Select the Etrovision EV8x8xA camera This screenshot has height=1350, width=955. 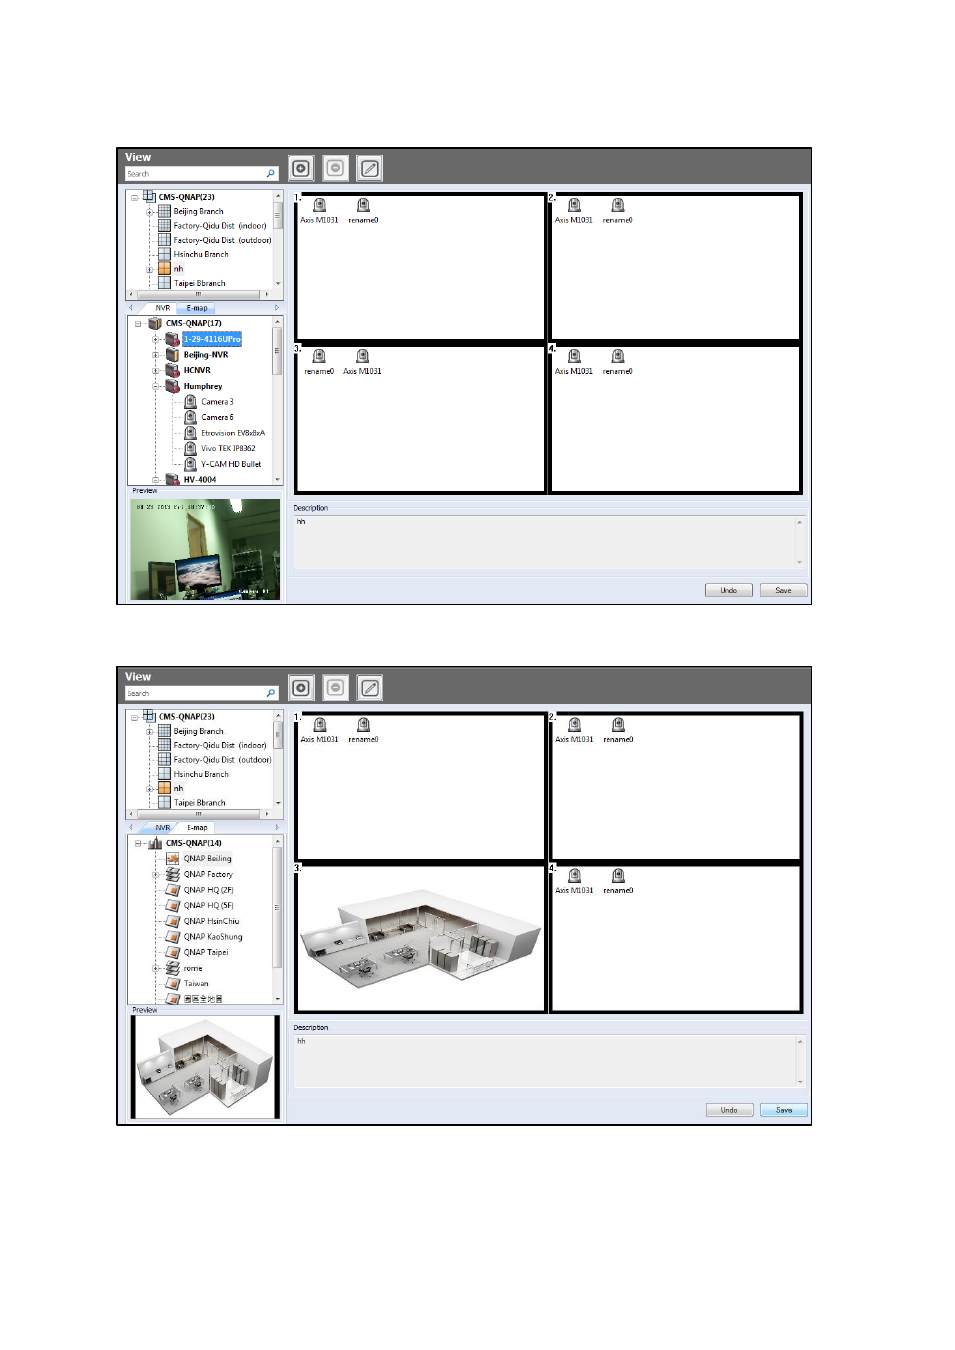click(x=233, y=433)
